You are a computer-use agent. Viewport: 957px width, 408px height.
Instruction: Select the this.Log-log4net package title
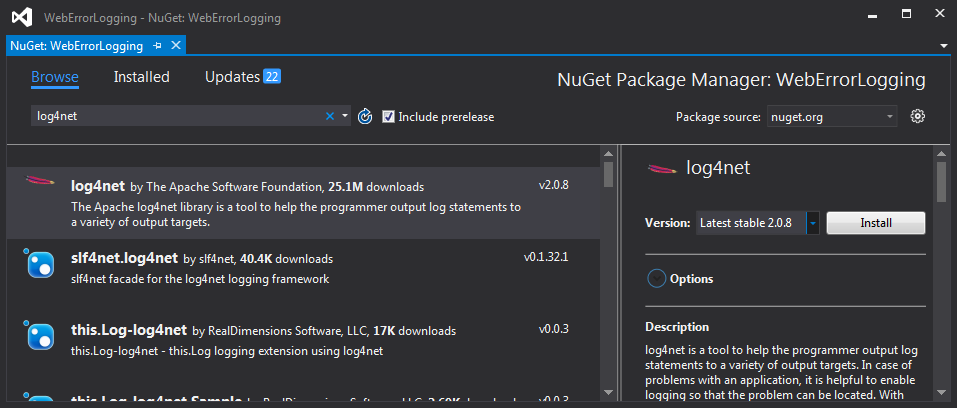129,330
